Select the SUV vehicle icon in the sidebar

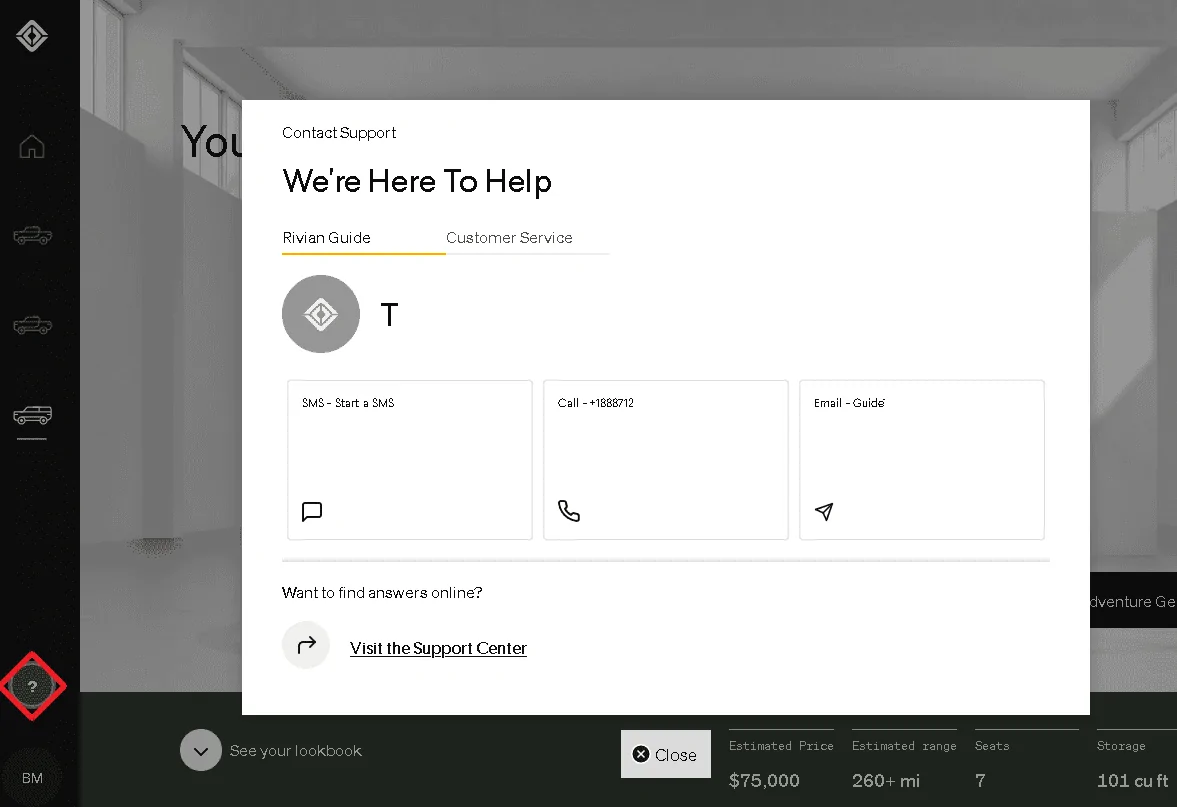[x=32, y=414]
